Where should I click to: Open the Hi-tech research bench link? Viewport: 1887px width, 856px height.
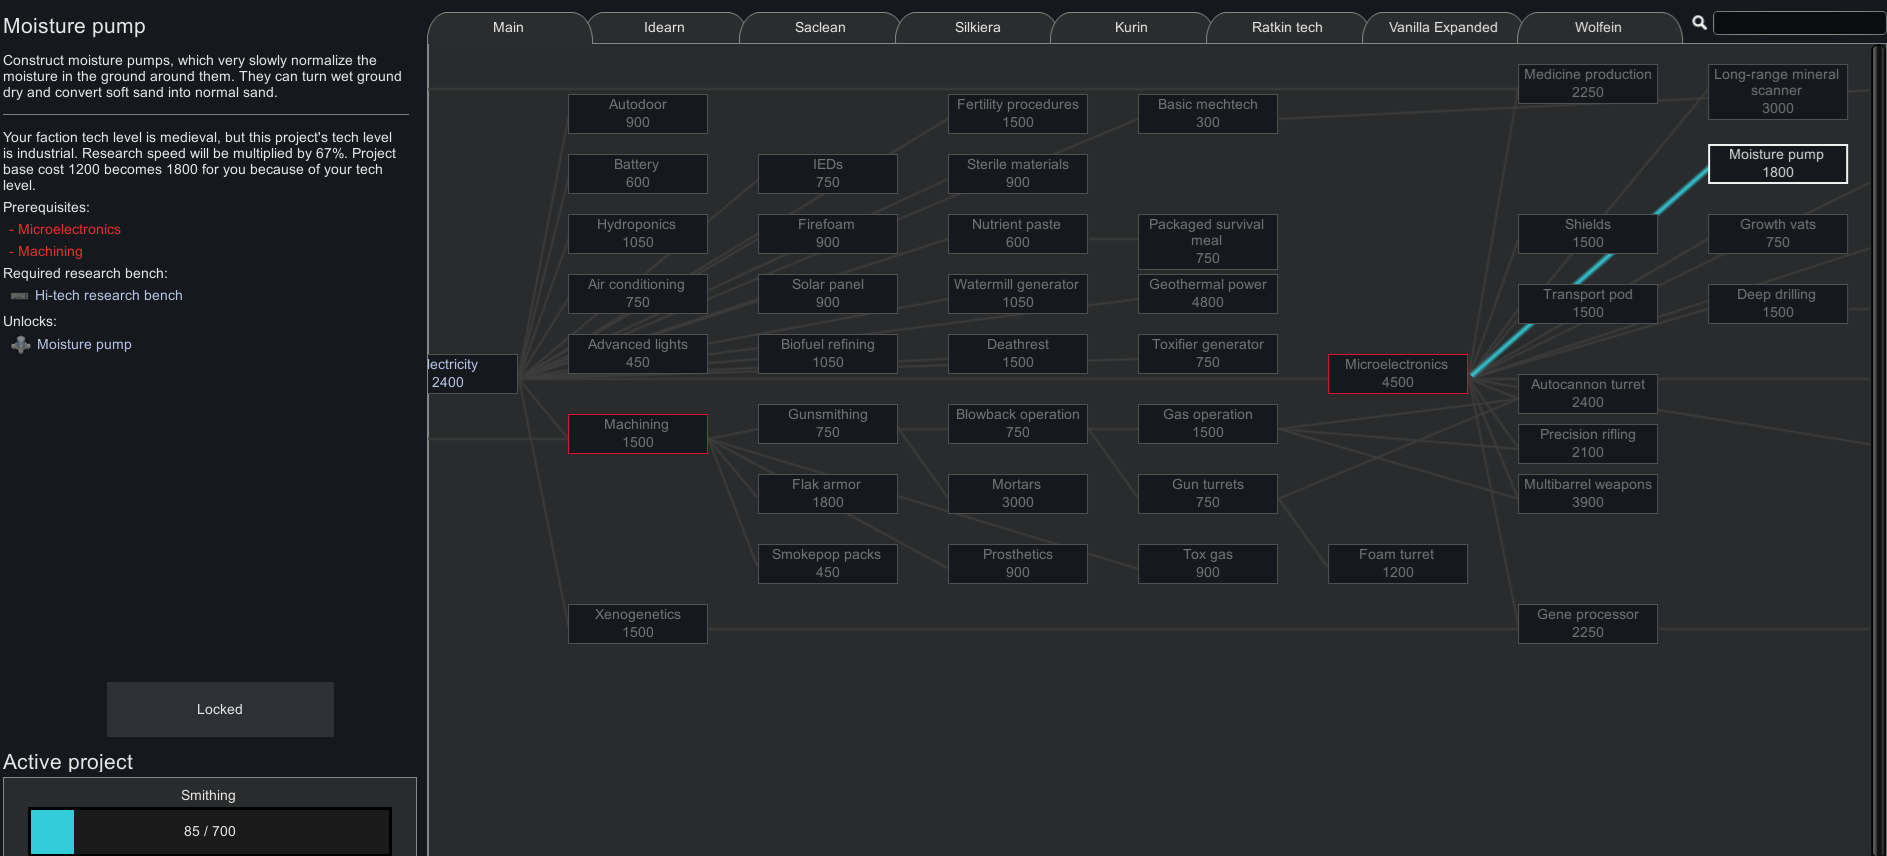click(x=109, y=296)
